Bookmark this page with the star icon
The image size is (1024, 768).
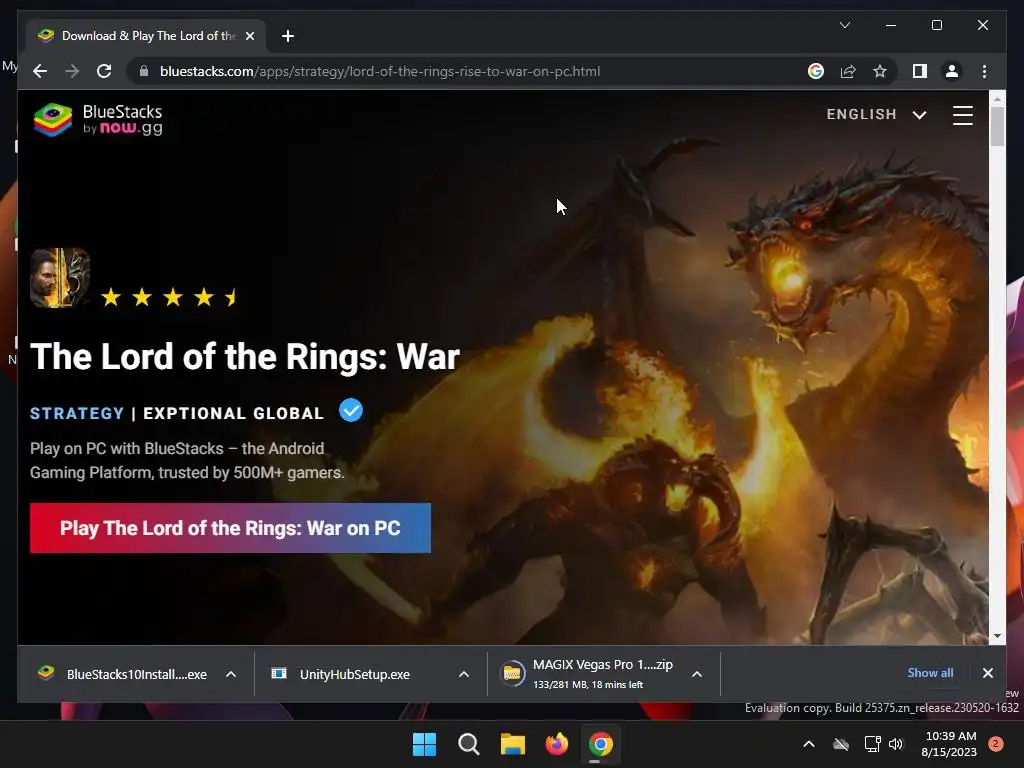tap(880, 71)
